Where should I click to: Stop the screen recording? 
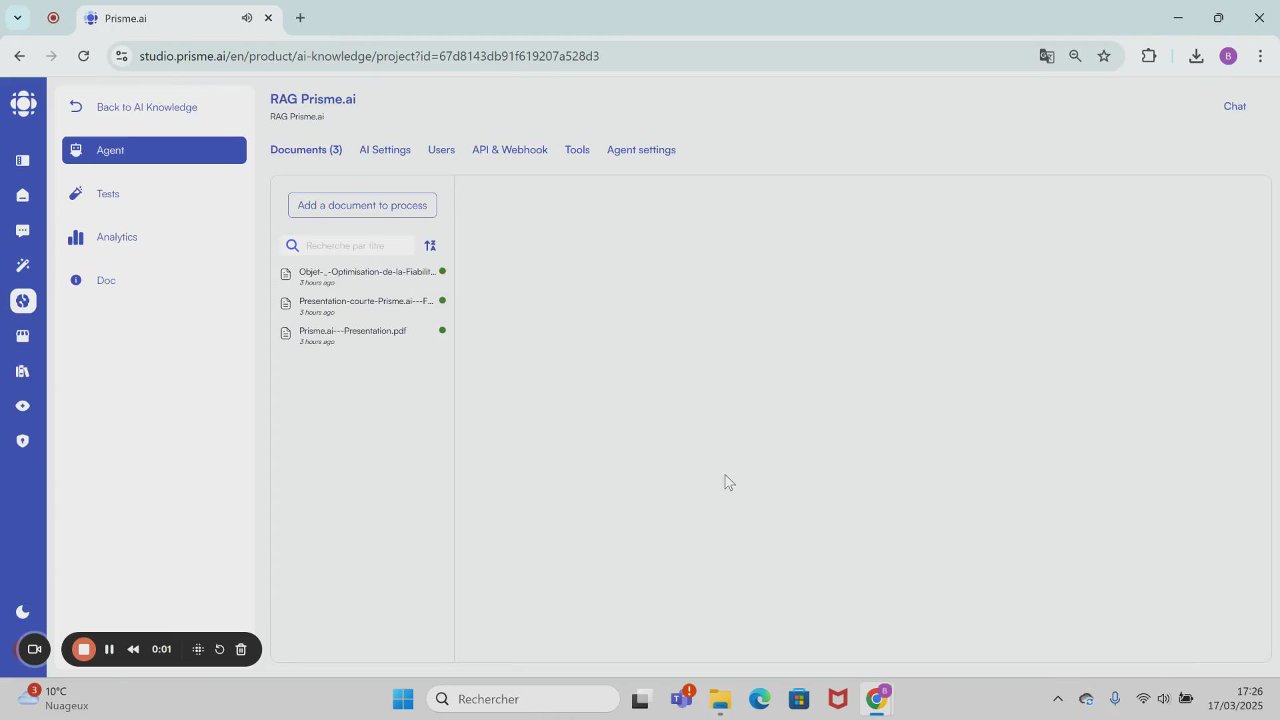[x=84, y=649]
